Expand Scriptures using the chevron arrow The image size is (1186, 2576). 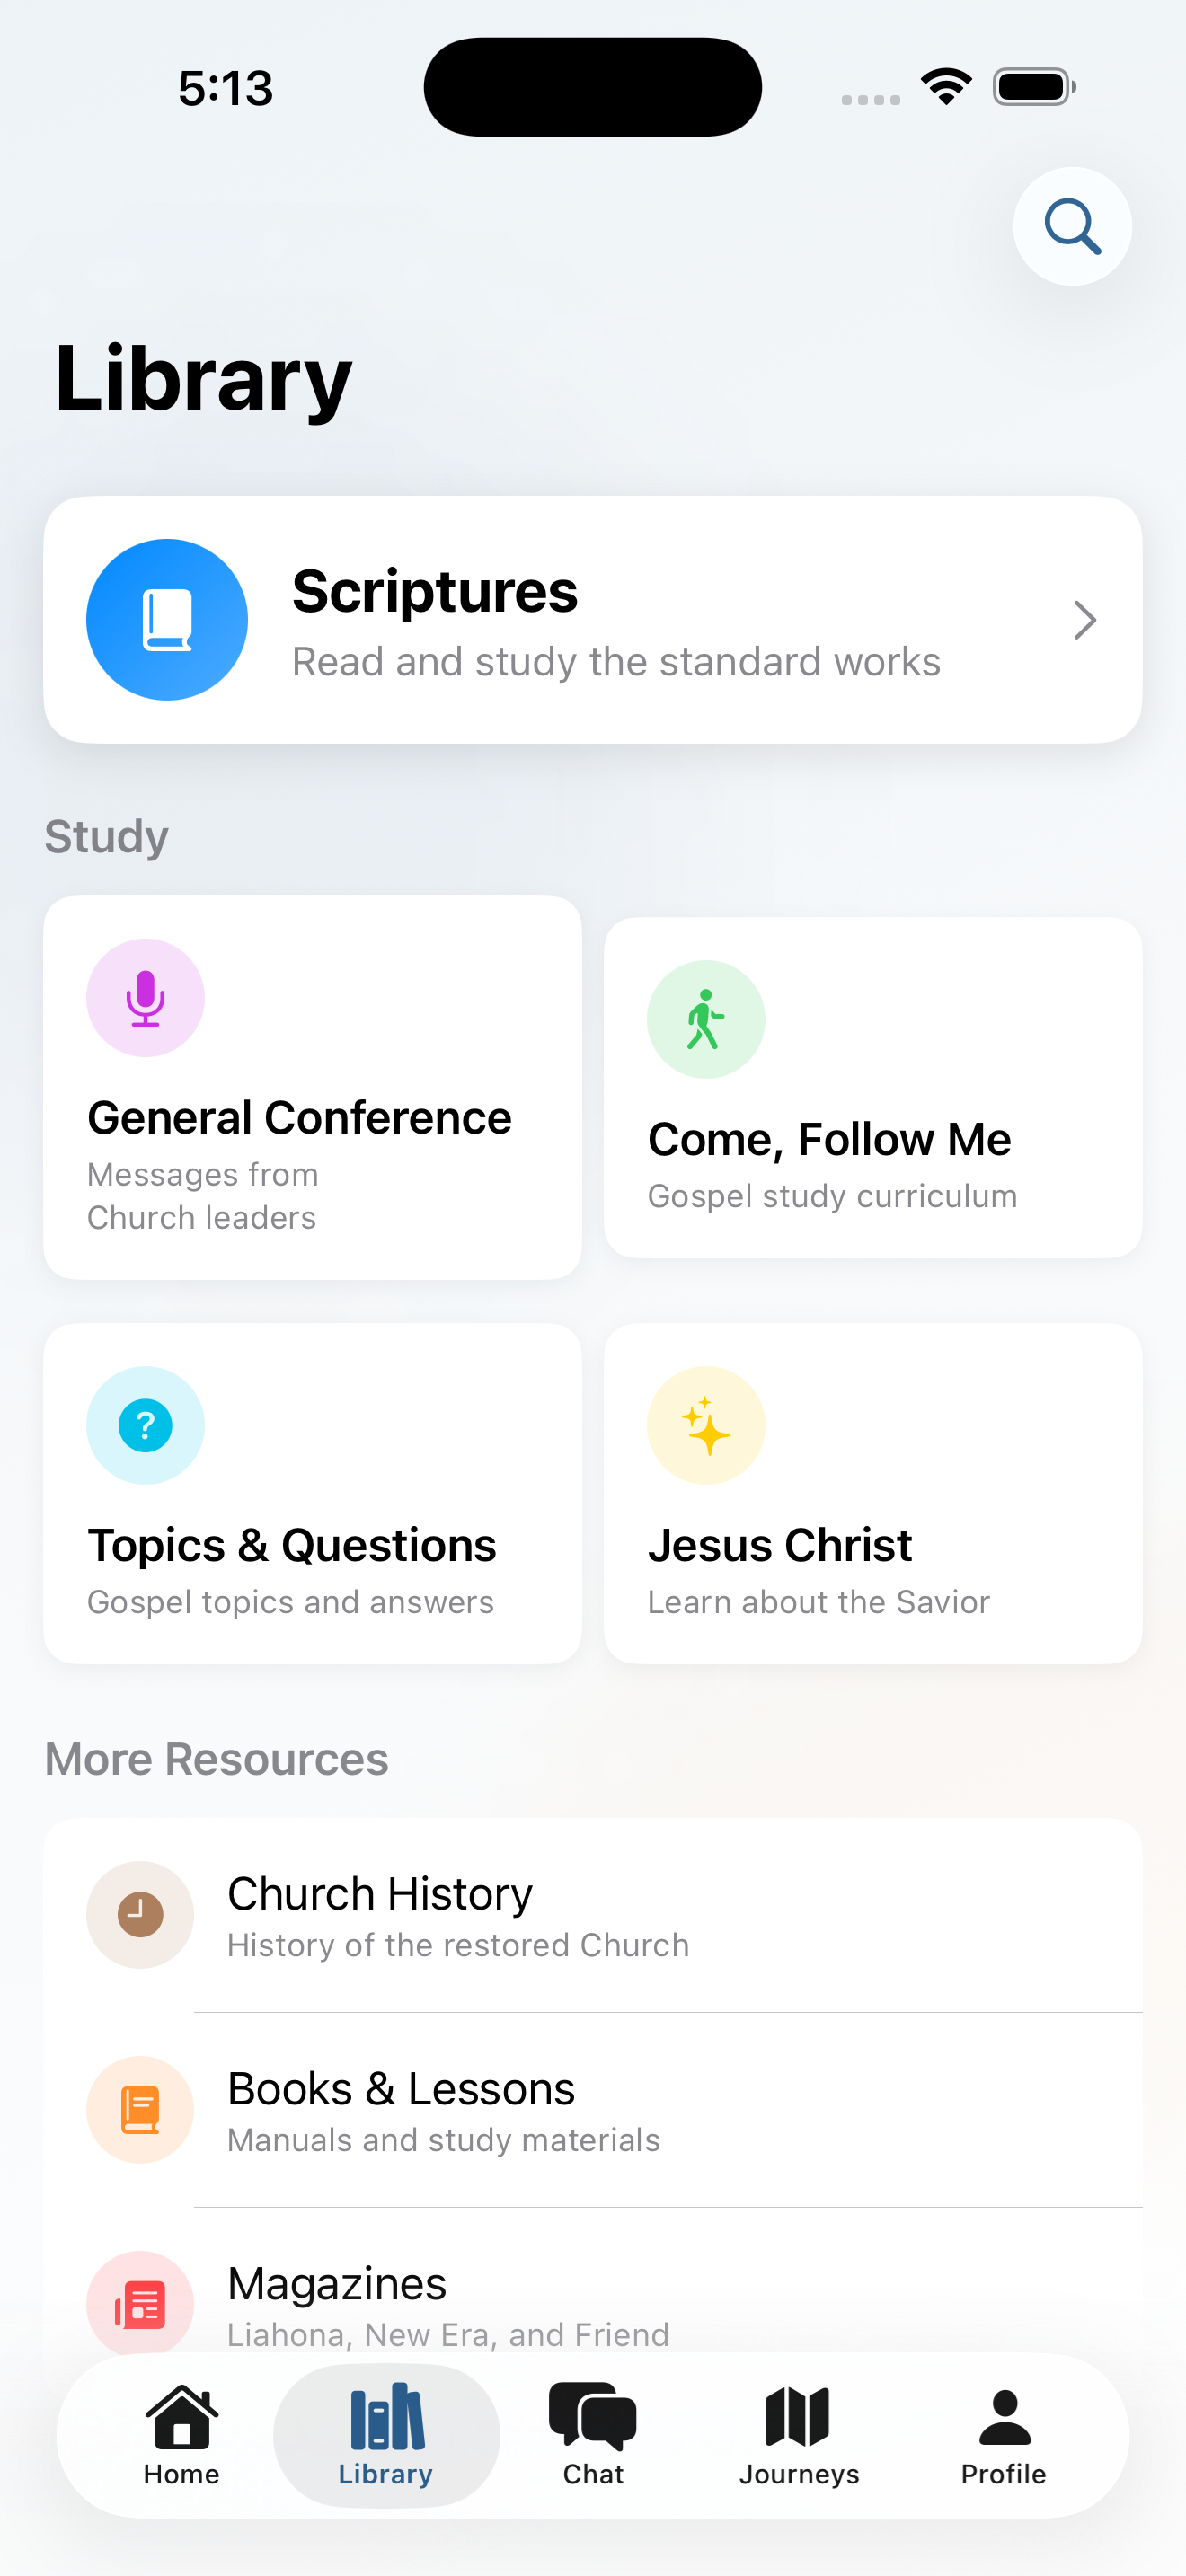pos(1085,620)
